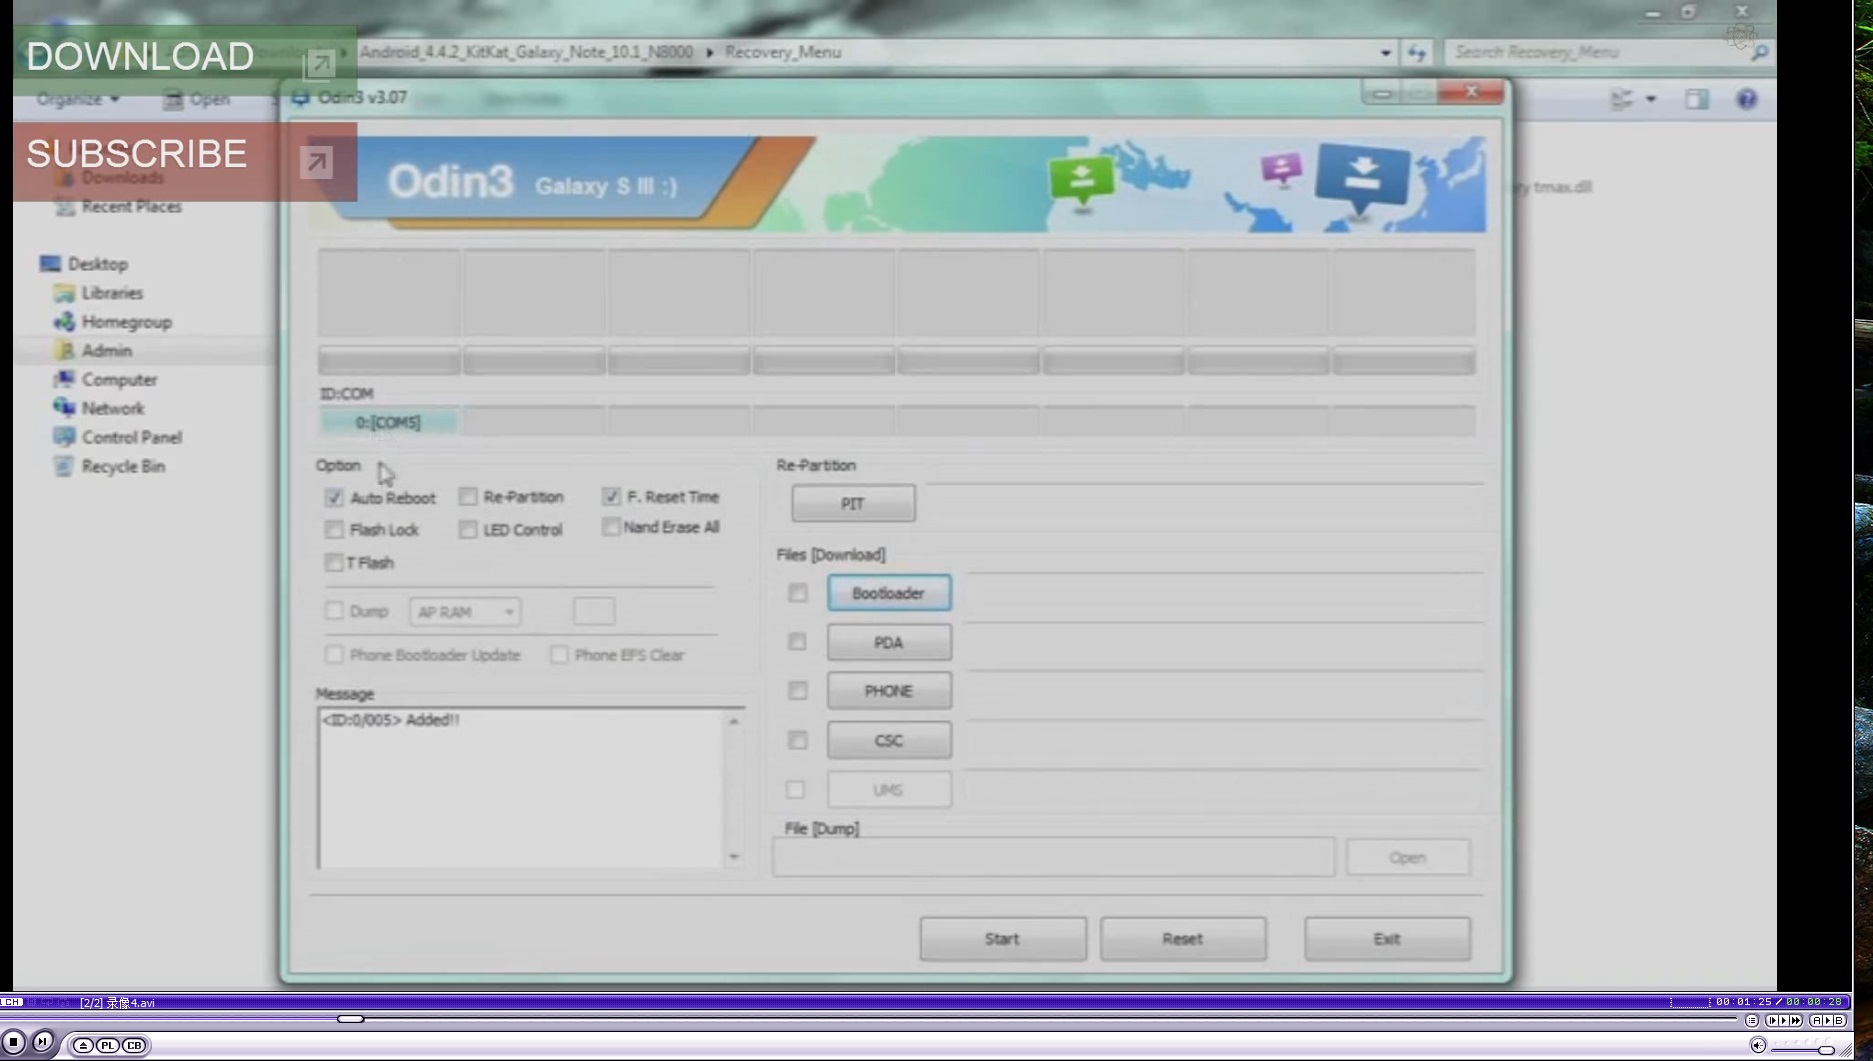
Task: Uncheck F. Reset Time option
Action: [611, 496]
